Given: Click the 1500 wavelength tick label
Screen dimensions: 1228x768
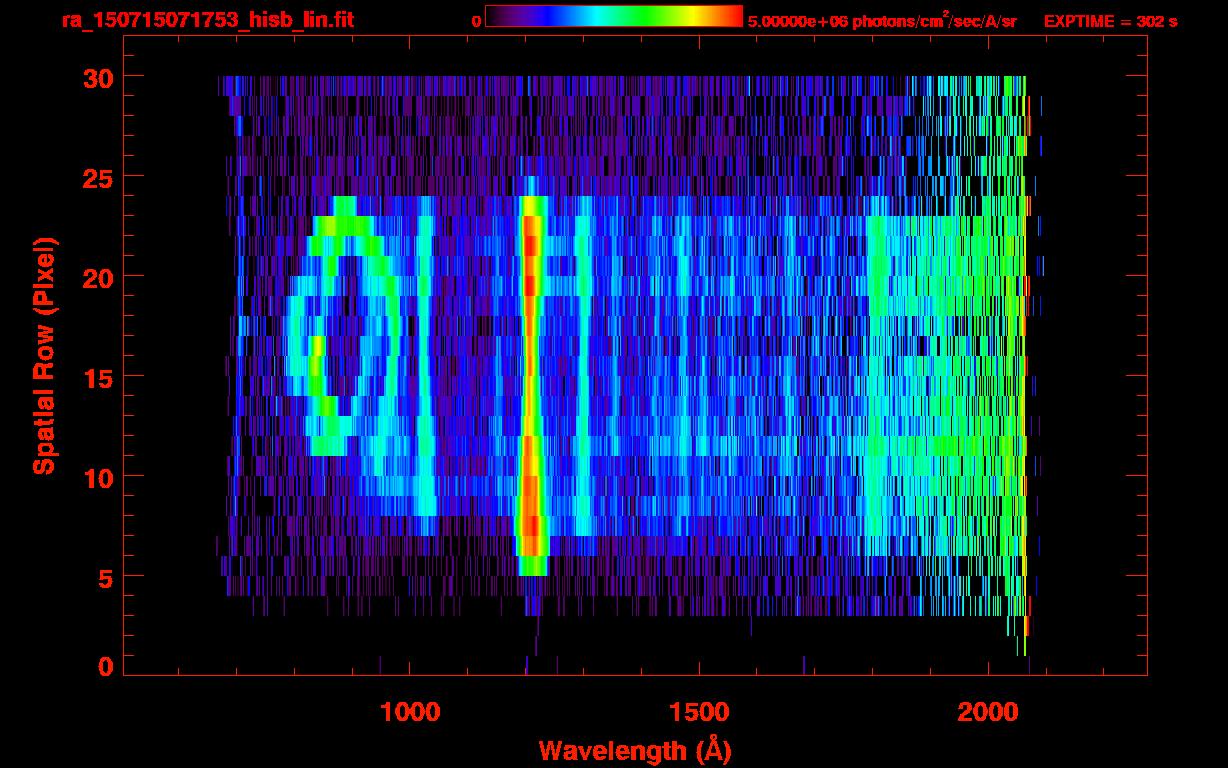Looking at the screenshot, I should [x=698, y=712].
